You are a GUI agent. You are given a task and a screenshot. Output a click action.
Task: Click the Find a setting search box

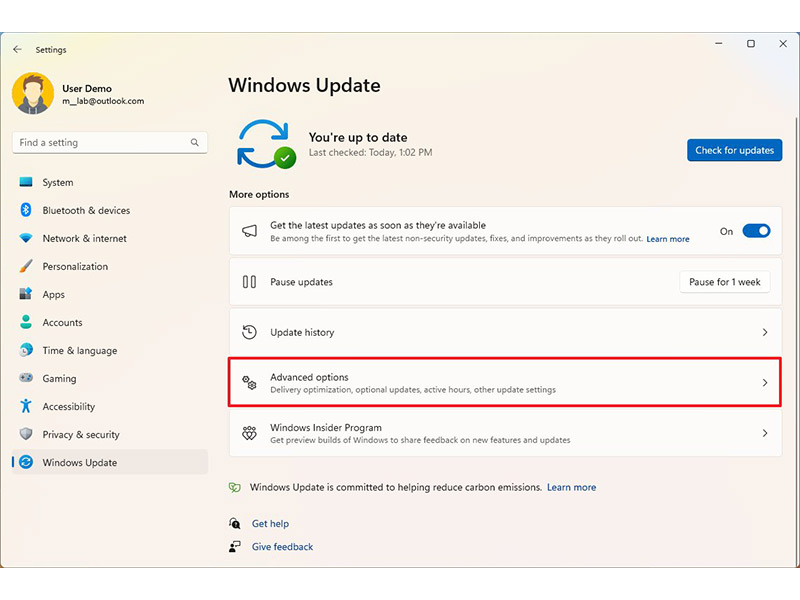tap(110, 142)
